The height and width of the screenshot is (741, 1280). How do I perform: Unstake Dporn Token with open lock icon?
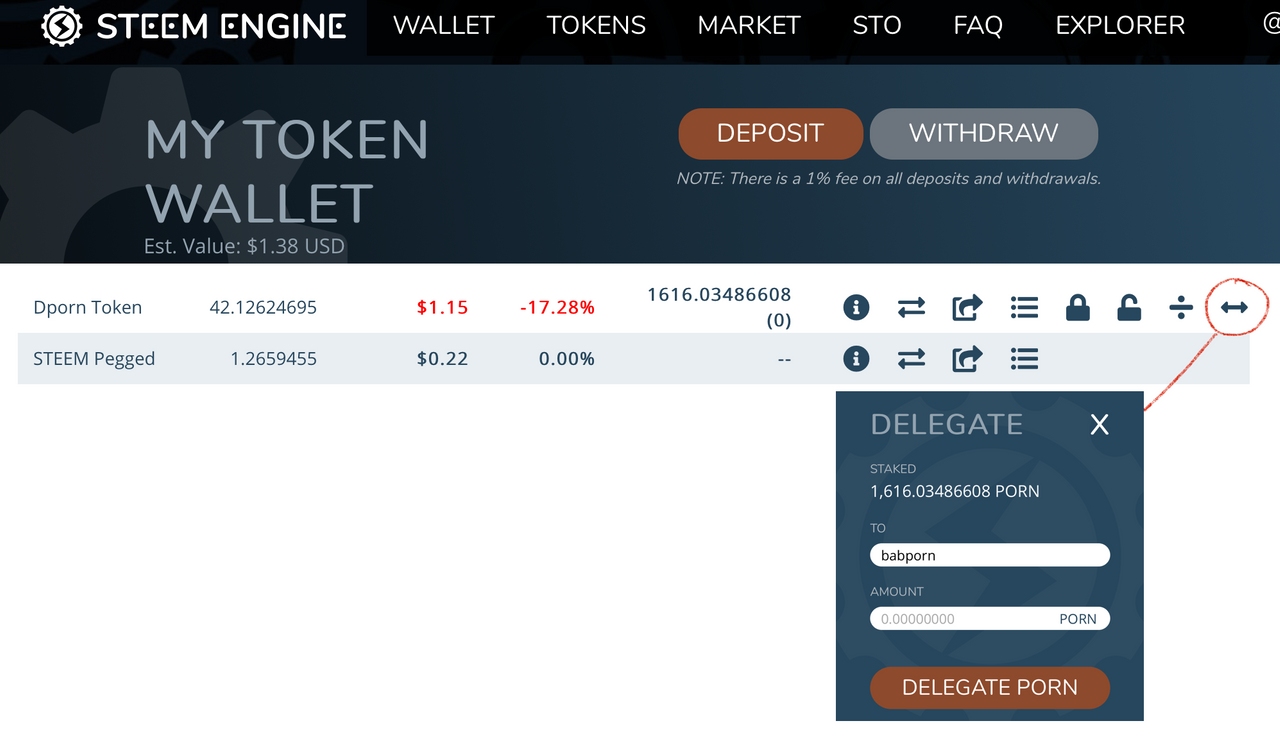[x=1129, y=308]
